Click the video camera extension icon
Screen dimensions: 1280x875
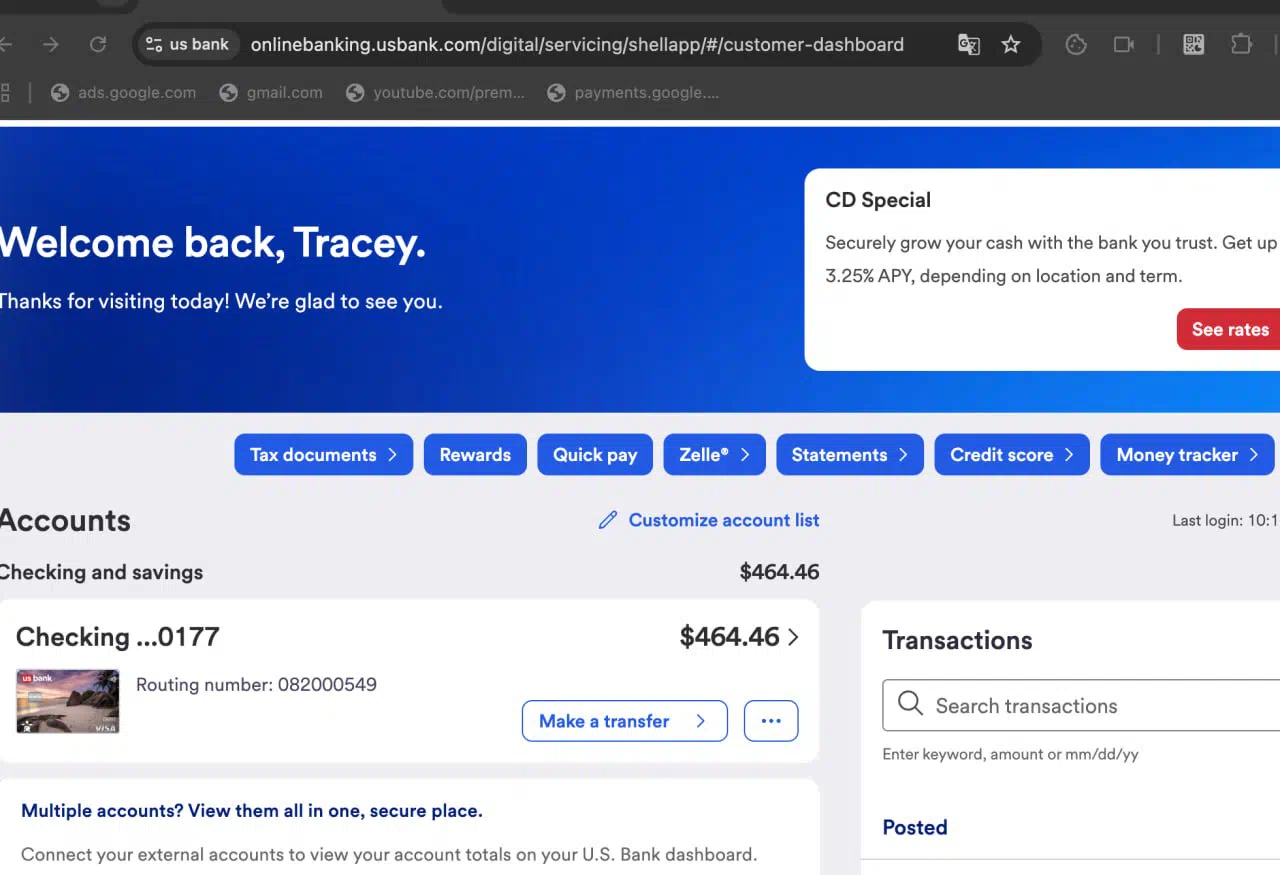[x=1124, y=44]
